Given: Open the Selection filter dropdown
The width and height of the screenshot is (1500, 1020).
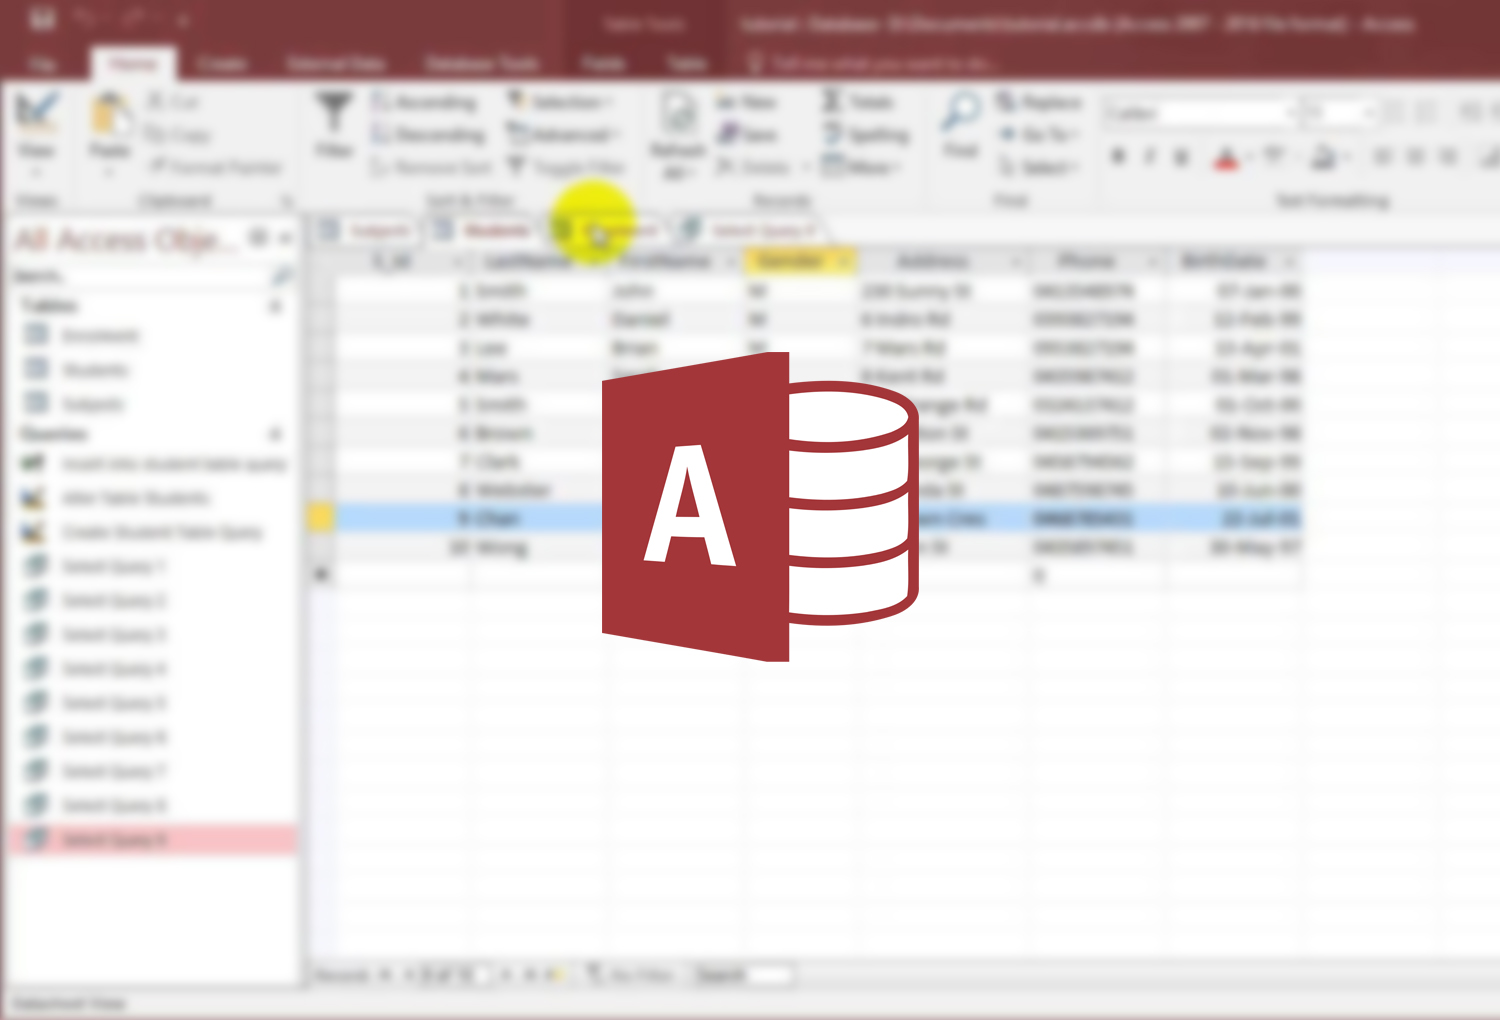Looking at the screenshot, I should coord(560,101).
